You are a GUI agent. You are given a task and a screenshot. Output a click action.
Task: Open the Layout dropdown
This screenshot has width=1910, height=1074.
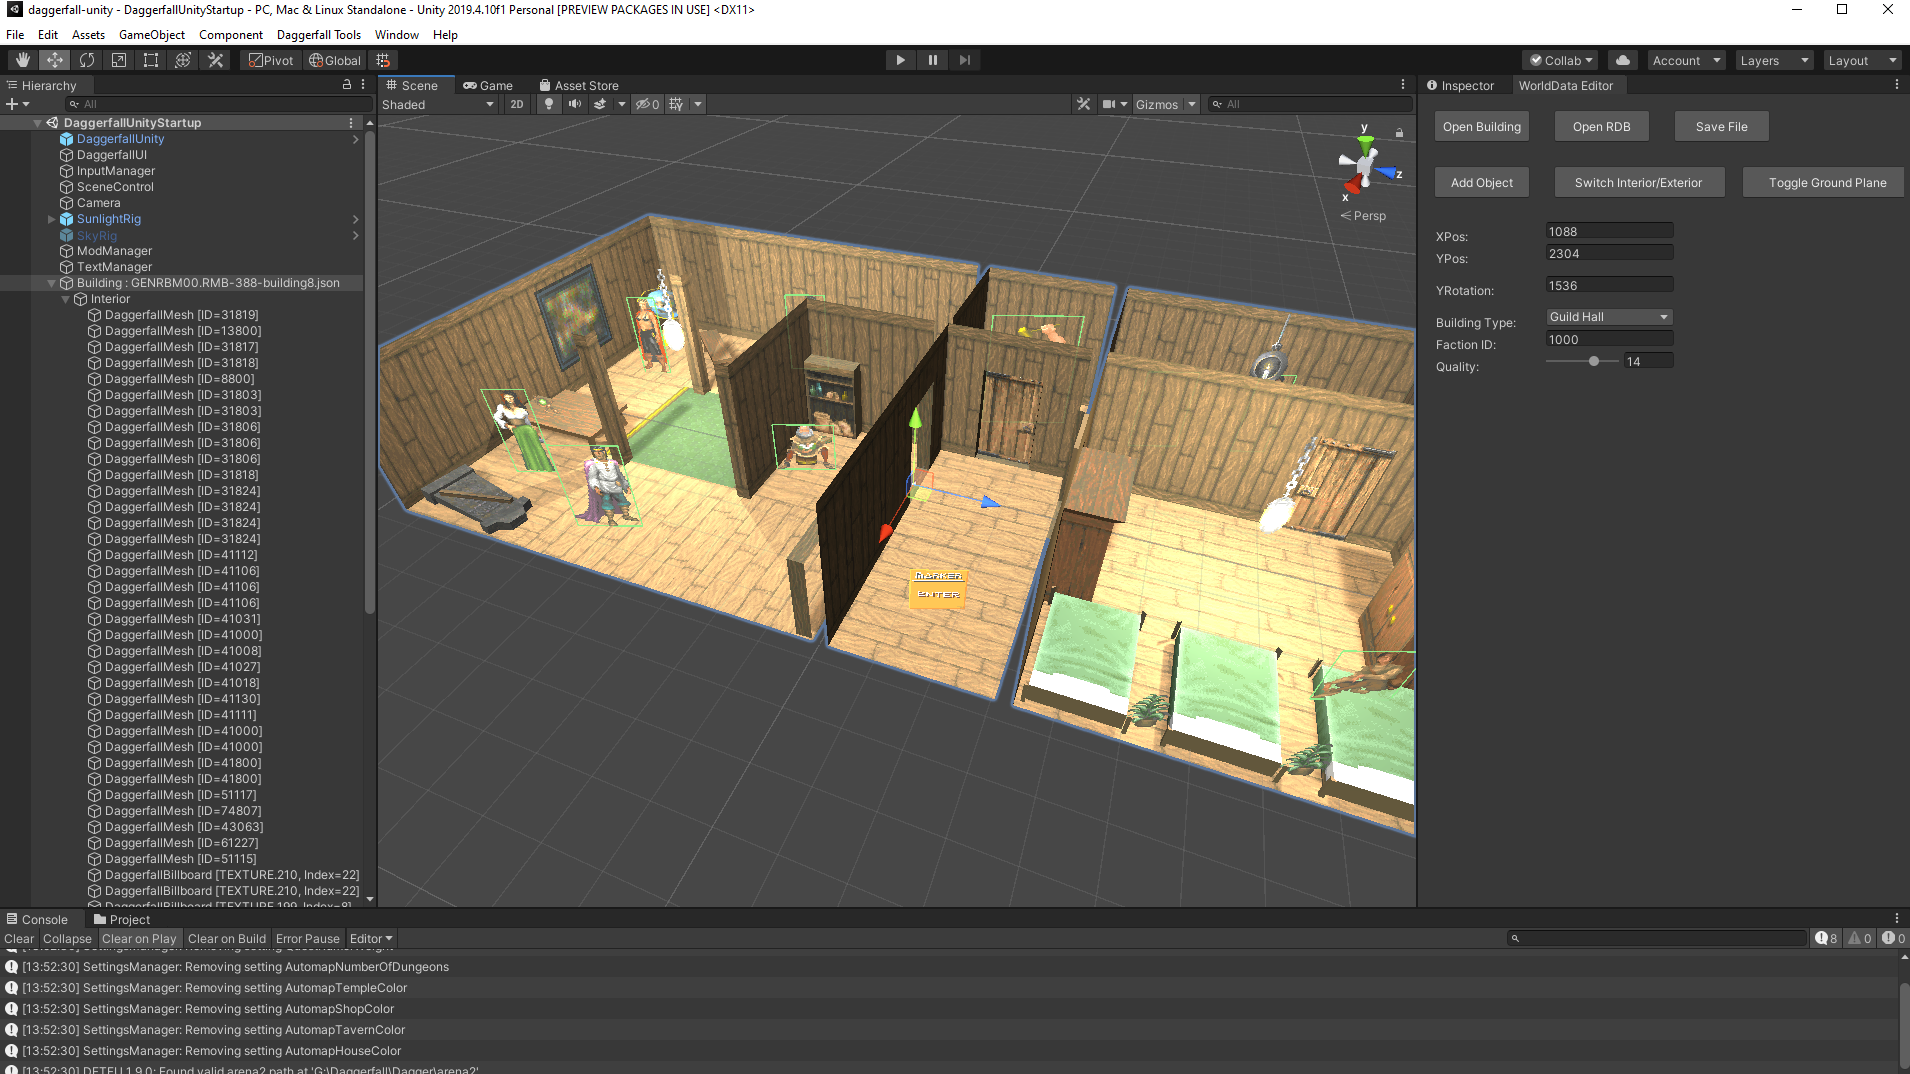pyautogui.click(x=1862, y=60)
